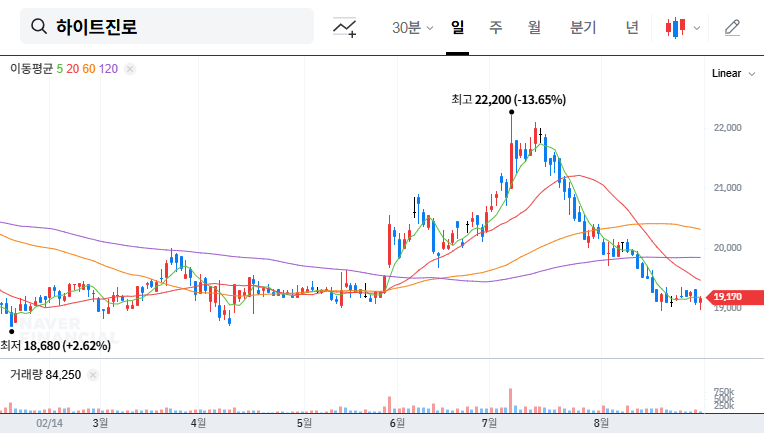764x433 pixels.
Task: Expand chart type chevron next to candlestick
Action: point(697,28)
